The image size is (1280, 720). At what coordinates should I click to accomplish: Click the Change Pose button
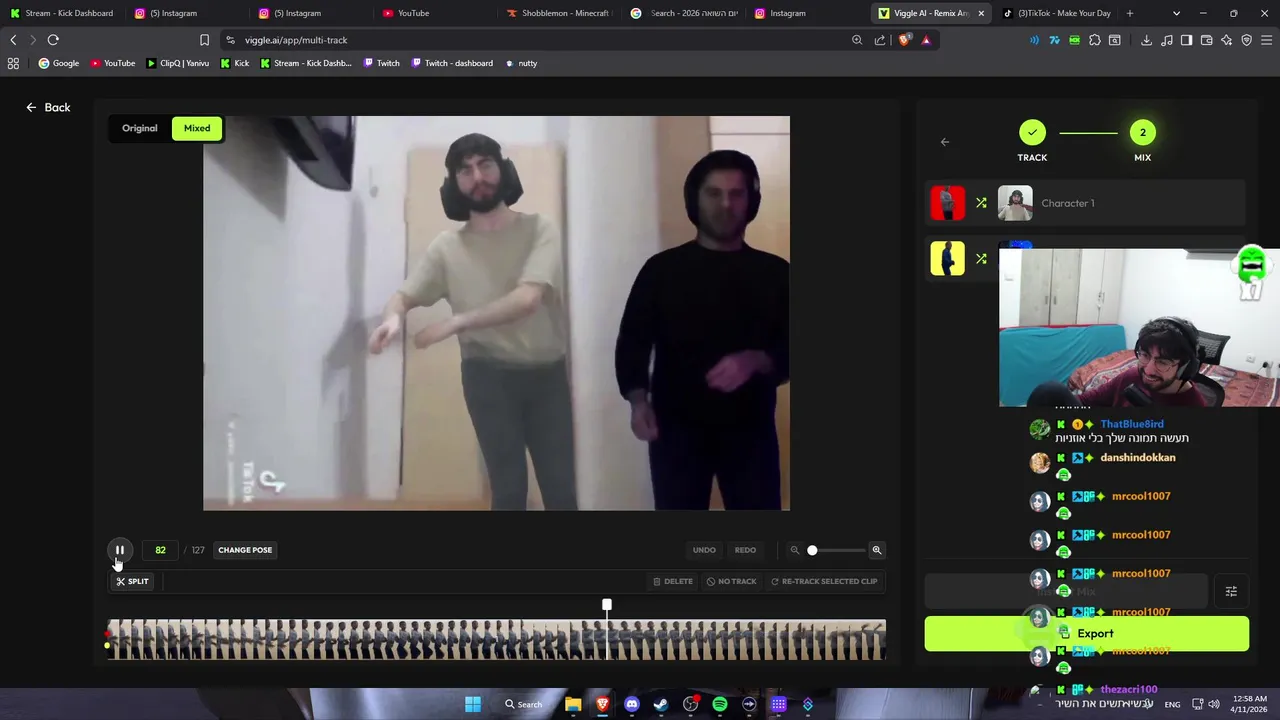coord(245,550)
